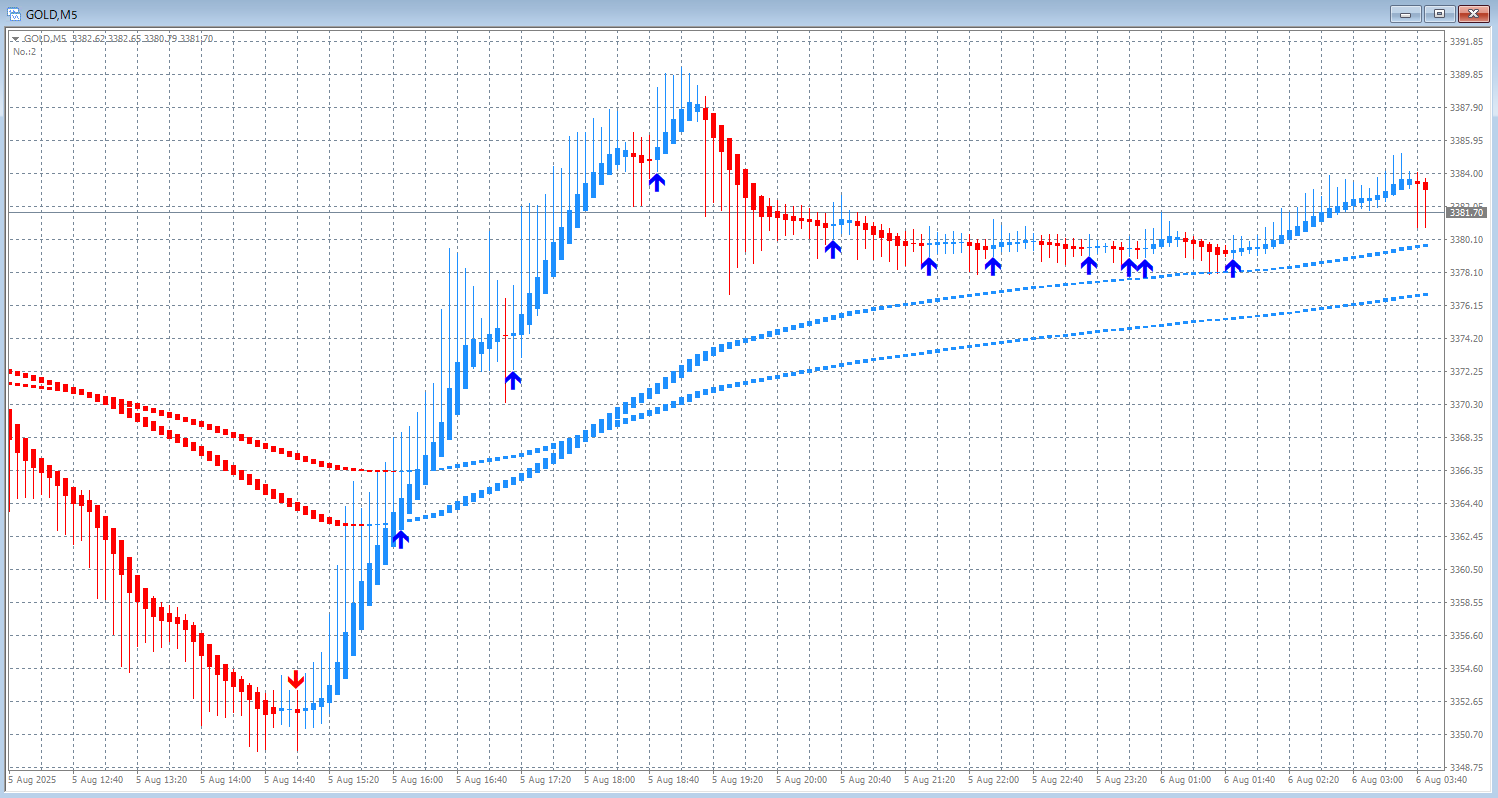
Task: Expand the triangle dropdown beside chart symbol label
Action: 15,39
